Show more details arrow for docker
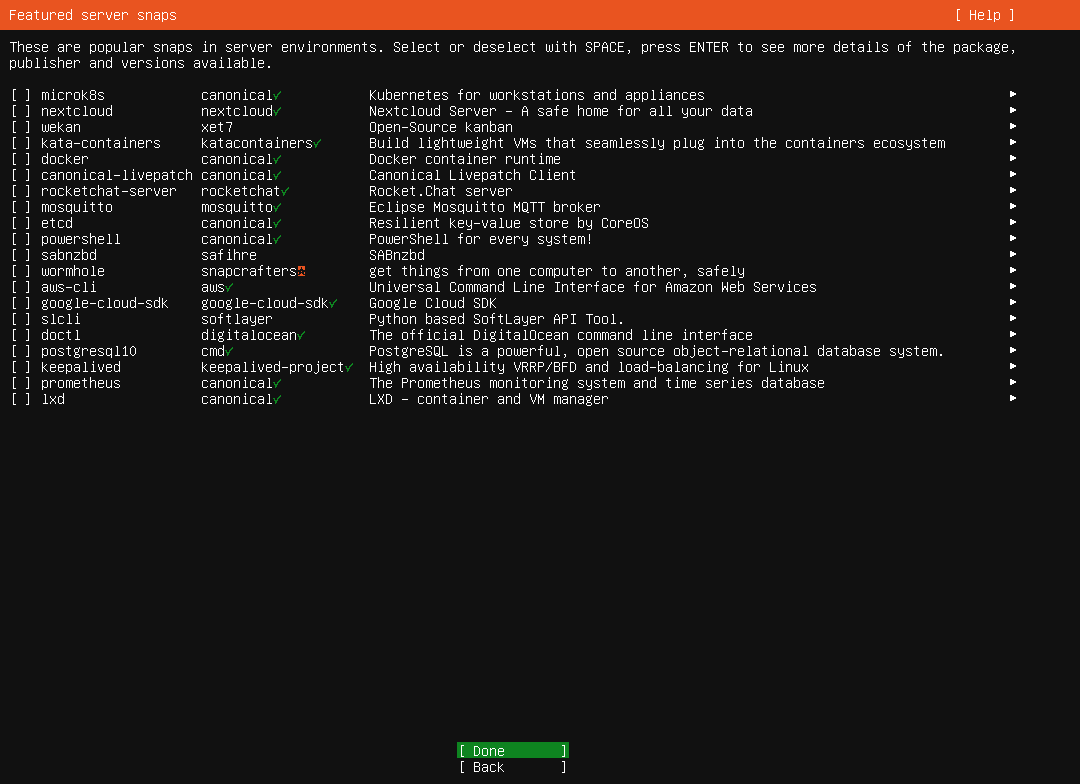The width and height of the screenshot is (1080, 784). tap(1012, 158)
